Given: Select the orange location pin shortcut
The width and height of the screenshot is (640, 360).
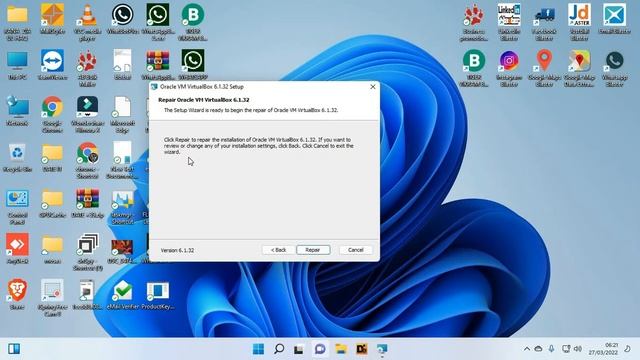Looking at the screenshot, I should pos(544,60).
